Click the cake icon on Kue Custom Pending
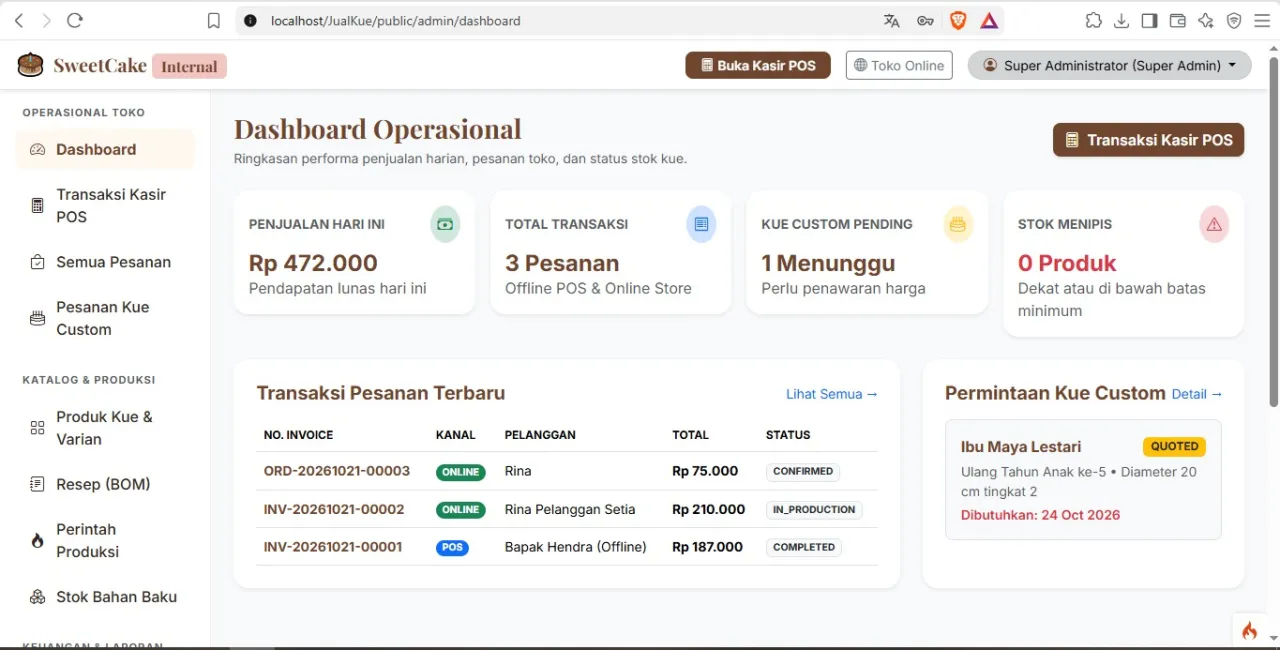 958,224
